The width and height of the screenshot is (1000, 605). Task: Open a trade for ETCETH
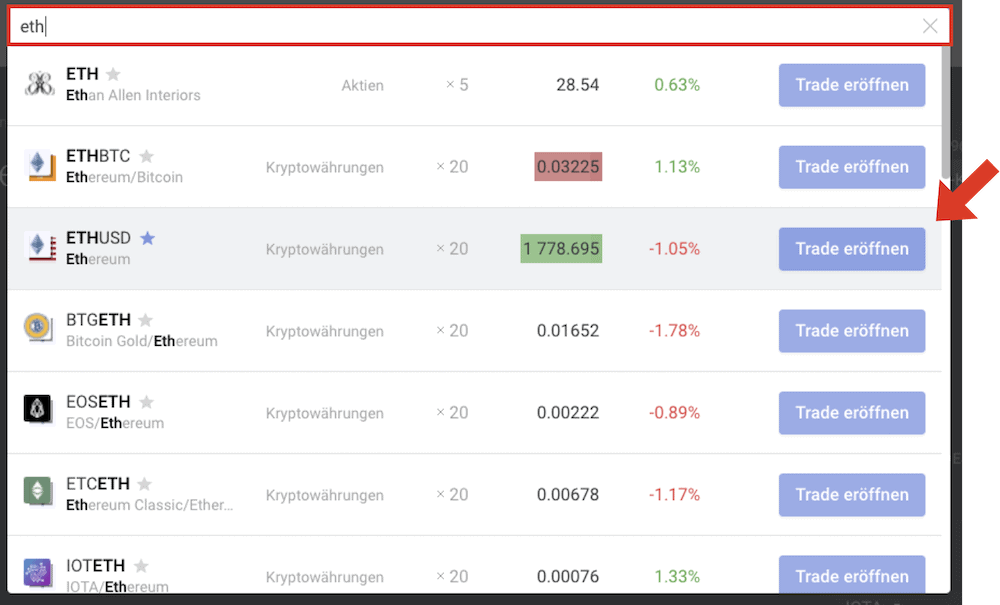point(851,495)
